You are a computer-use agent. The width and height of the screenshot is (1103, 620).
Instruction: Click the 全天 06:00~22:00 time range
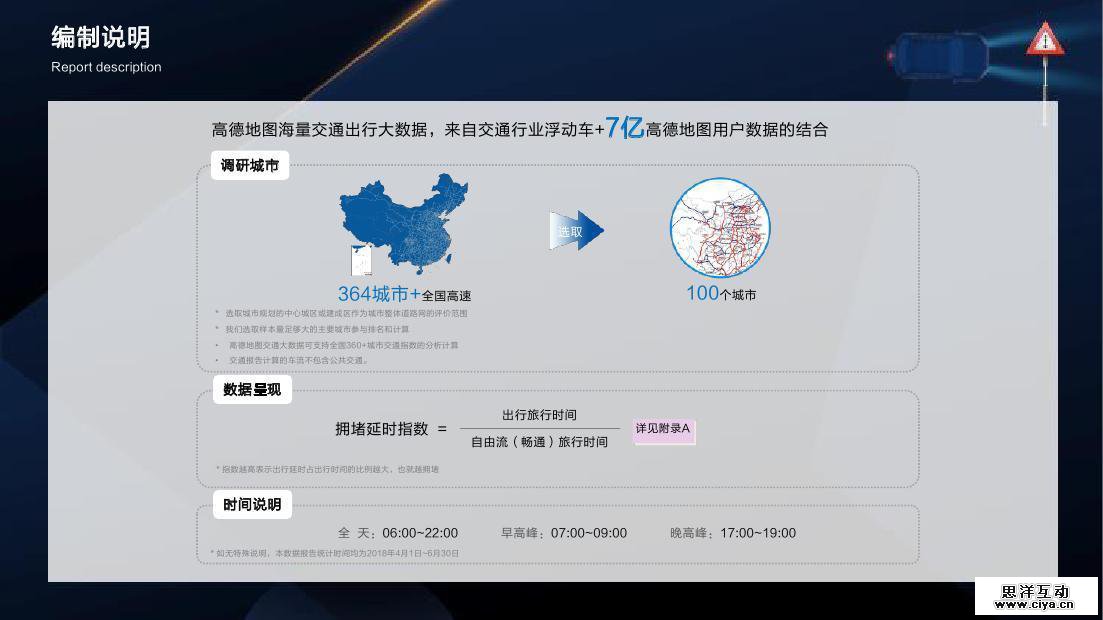(x=398, y=533)
